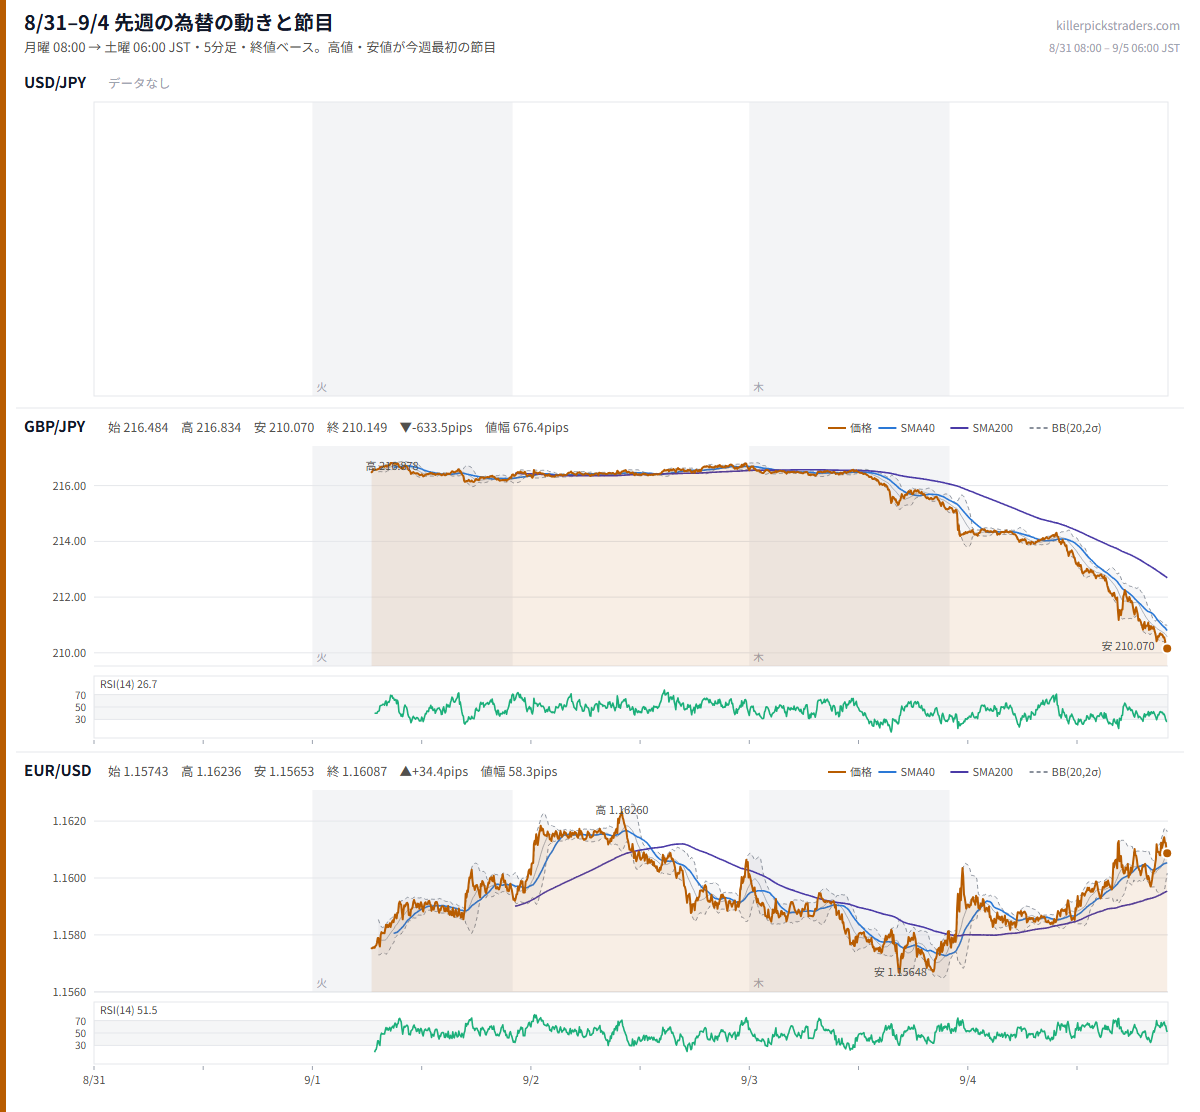Click the 210.00 y-axis label
Viewport: 1200px width, 1112px height.
(69, 653)
